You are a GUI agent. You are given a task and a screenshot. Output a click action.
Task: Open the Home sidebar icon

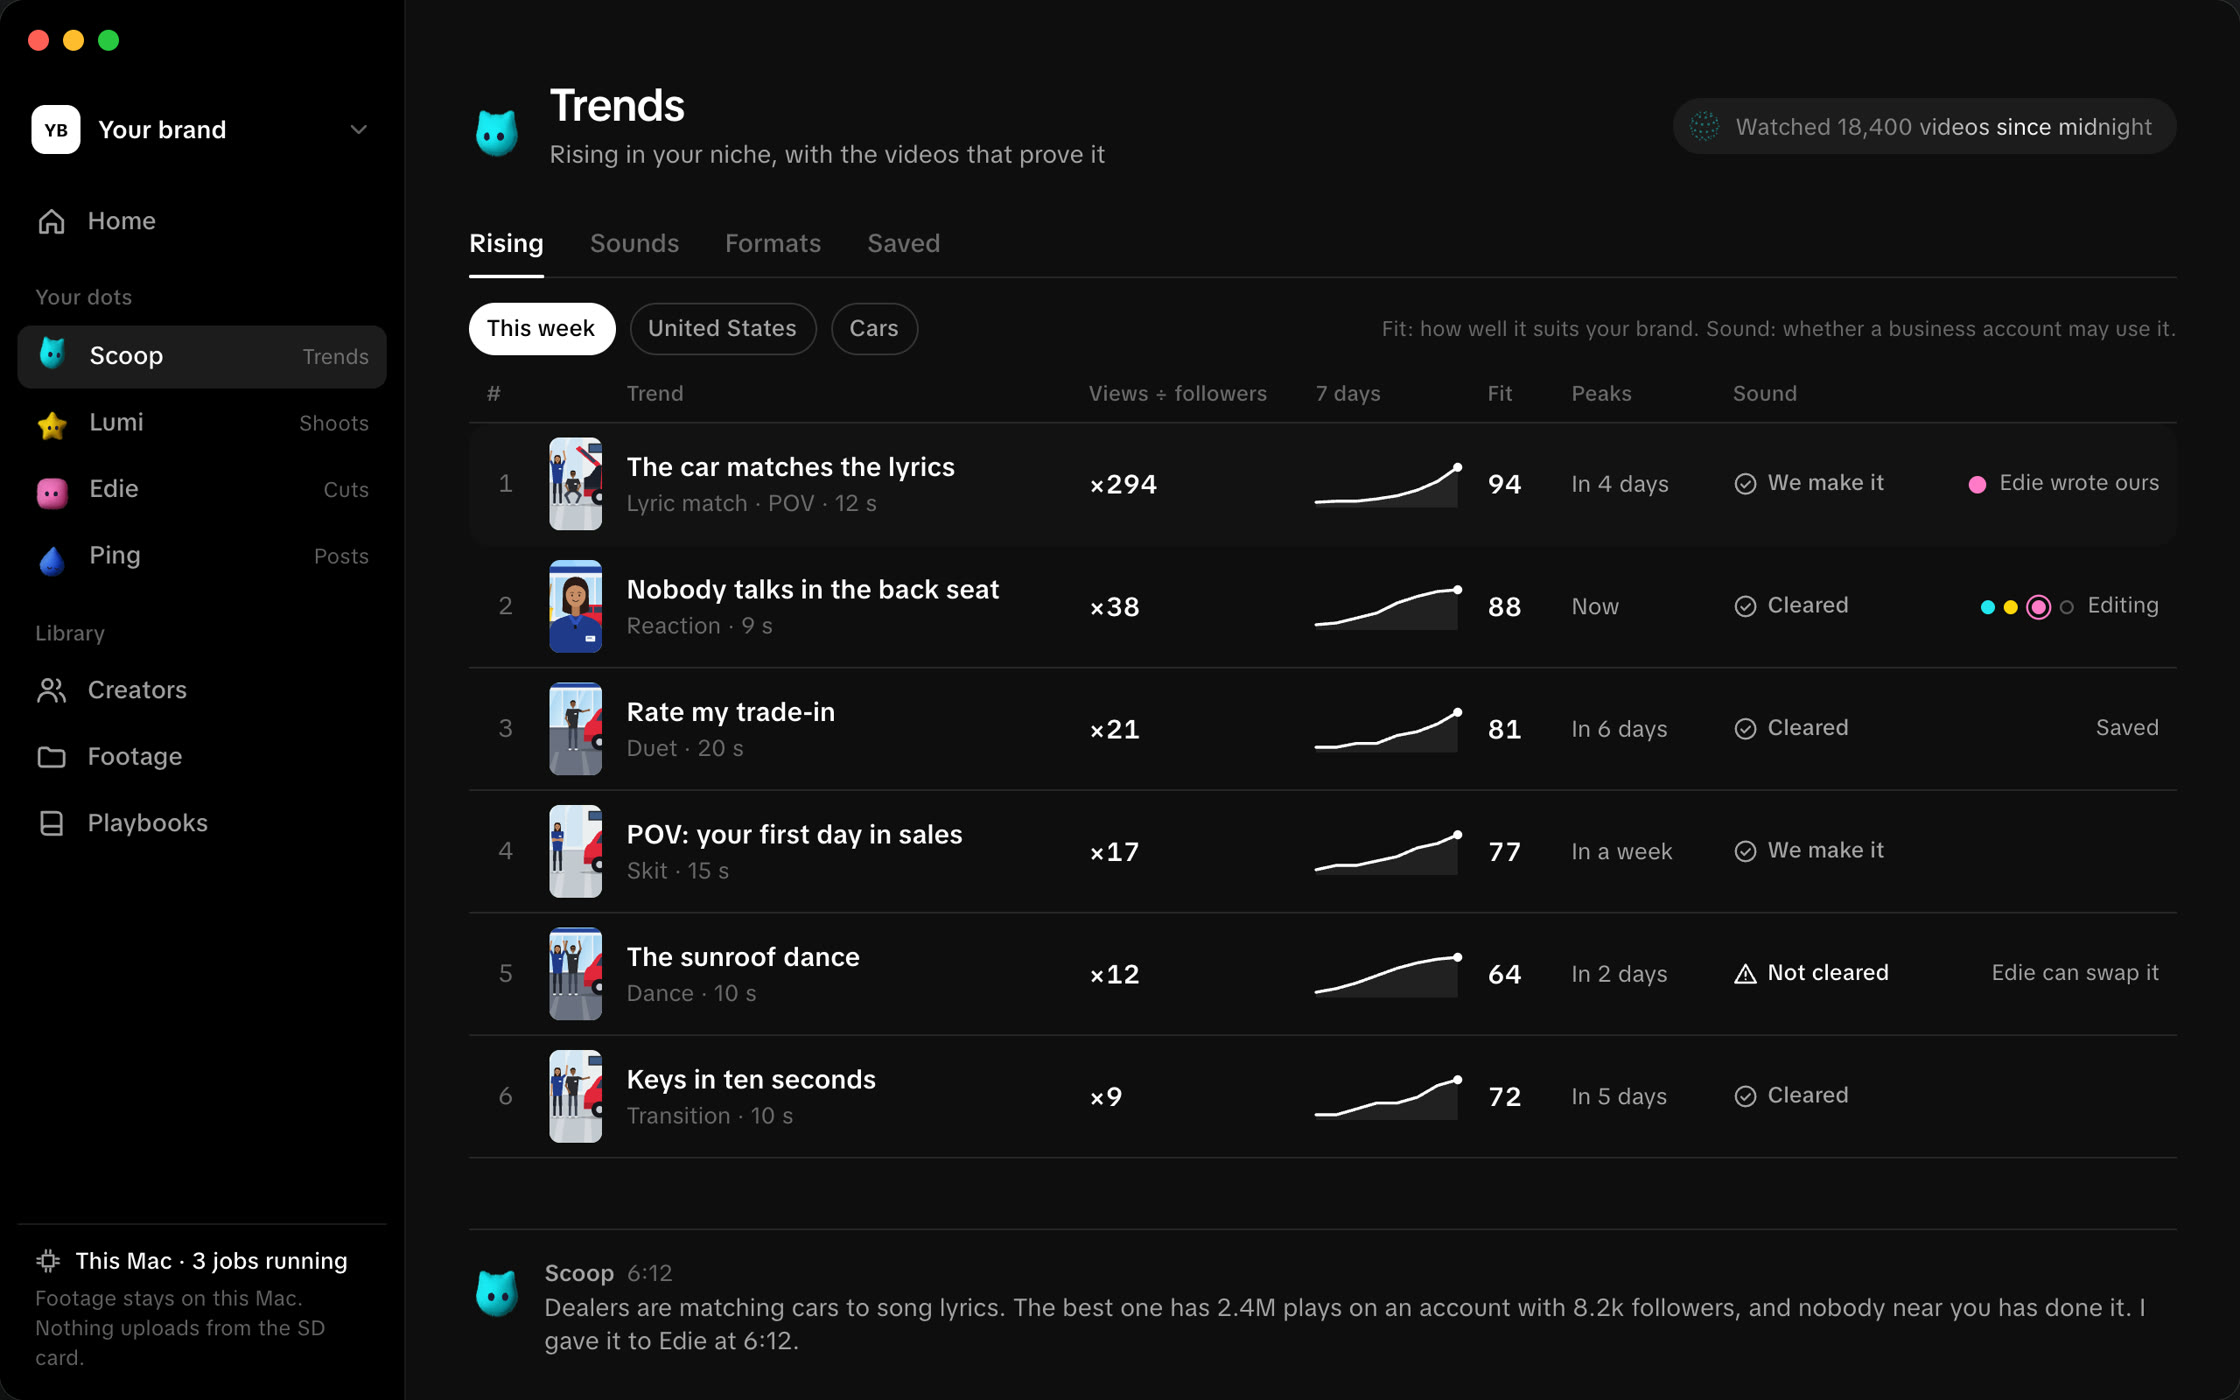point(51,221)
